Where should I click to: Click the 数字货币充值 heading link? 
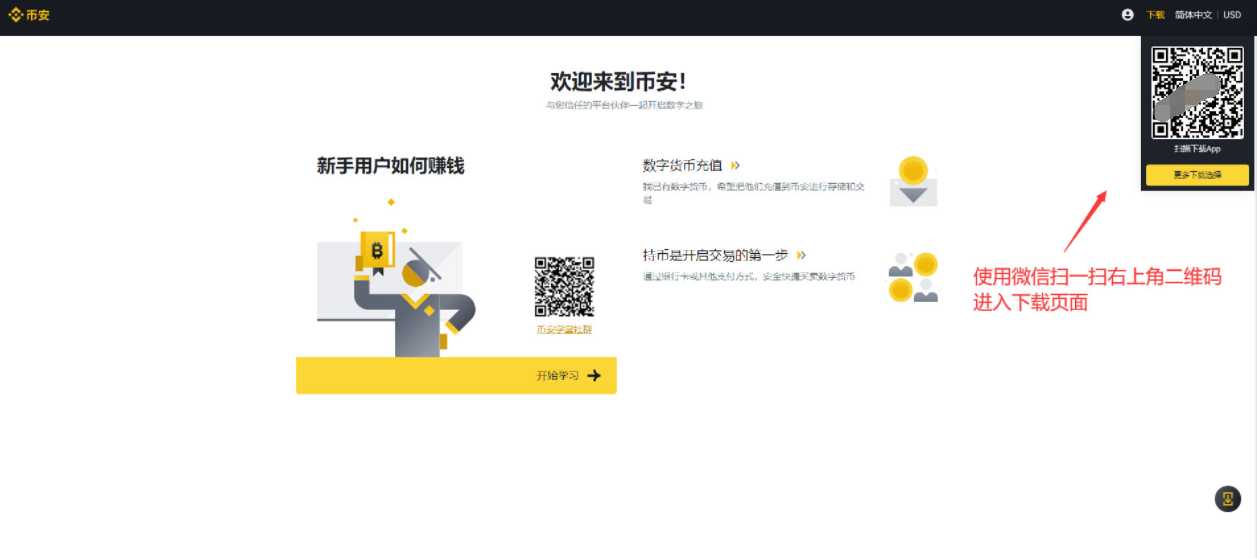[683, 166]
